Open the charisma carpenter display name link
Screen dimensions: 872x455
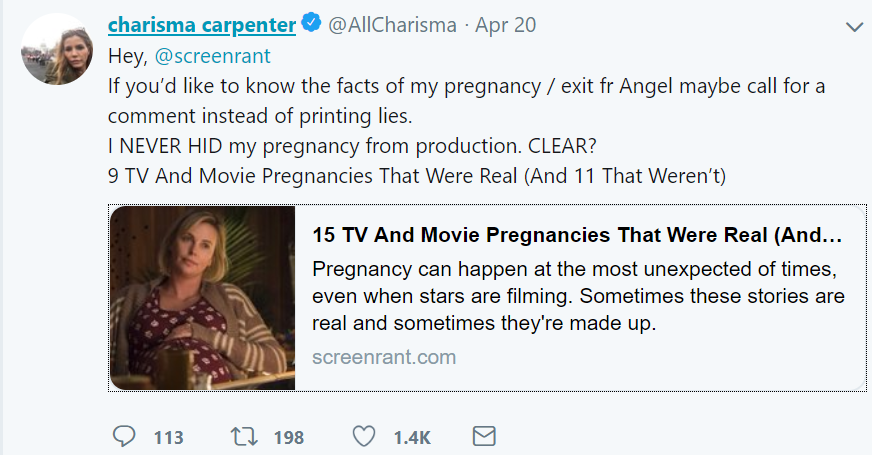click(x=202, y=25)
